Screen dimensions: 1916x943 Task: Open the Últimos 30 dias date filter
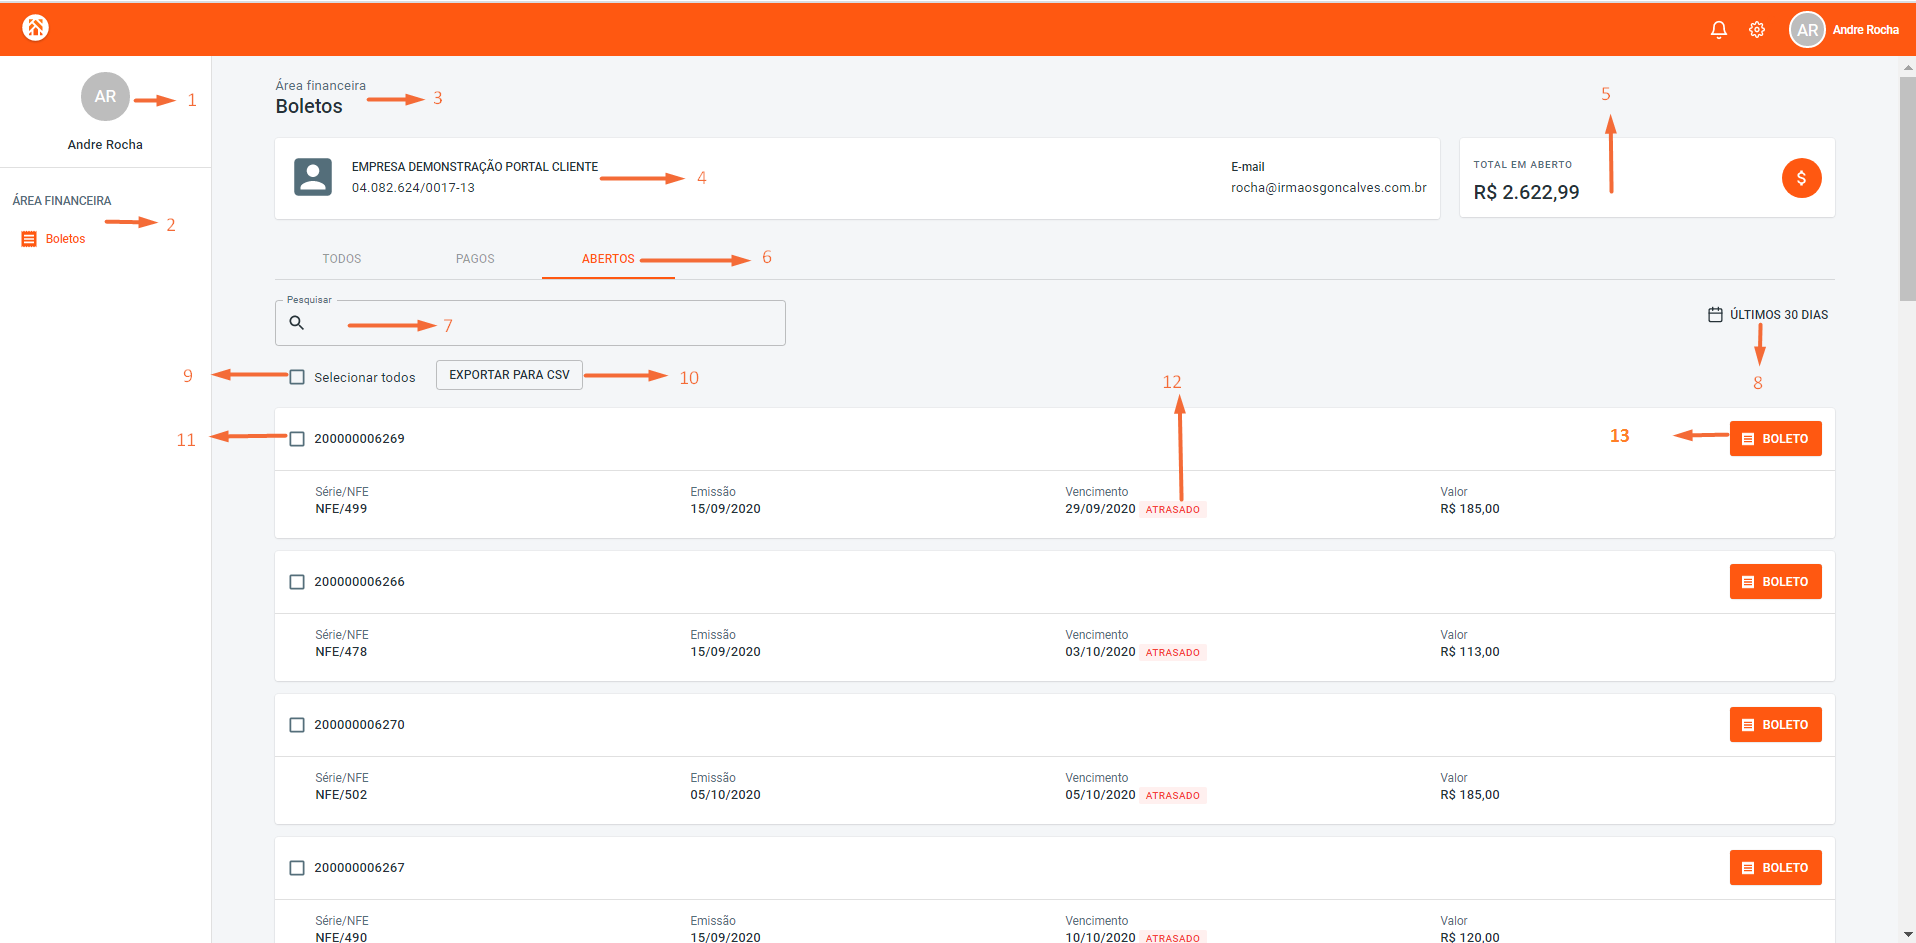click(x=1768, y=315)
